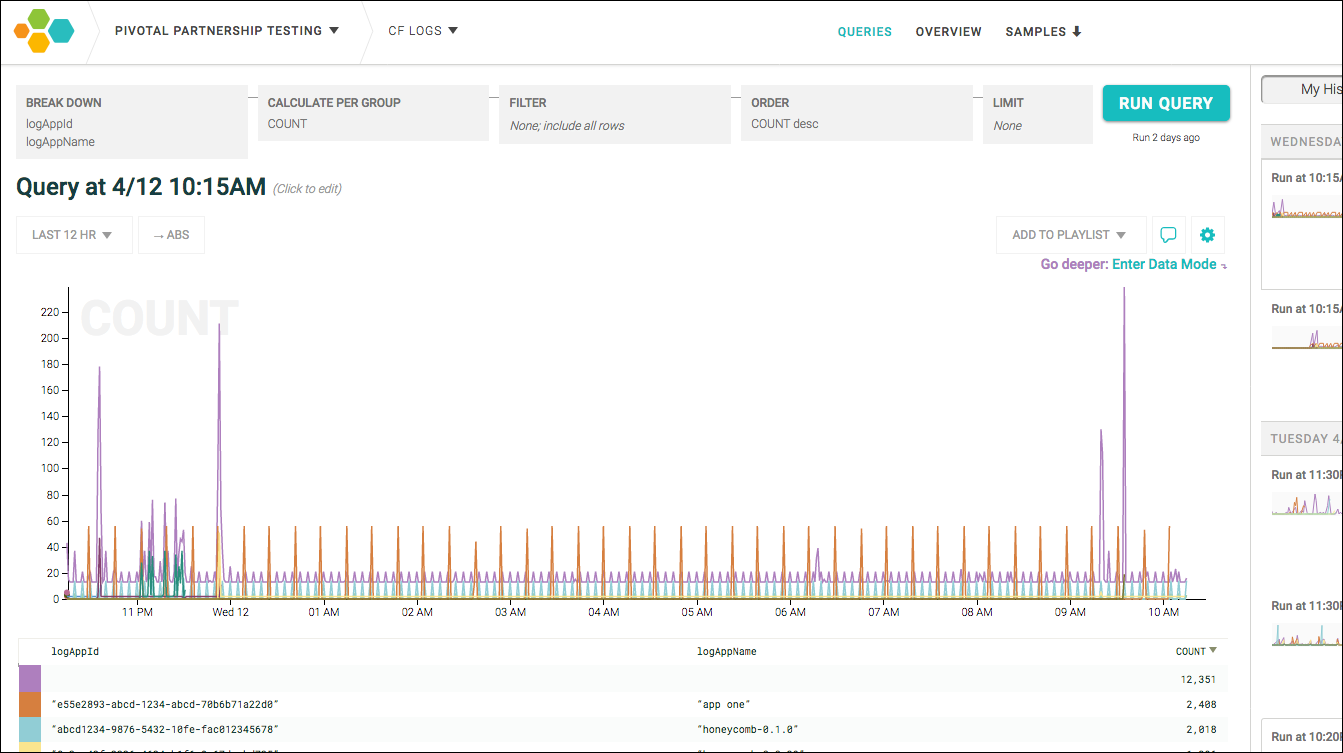Open the CF LOGS dataset dropdown
Image resolution: width=1343 pixels, height=753 pixels.
pyautogui.click(x=423, y=31)
